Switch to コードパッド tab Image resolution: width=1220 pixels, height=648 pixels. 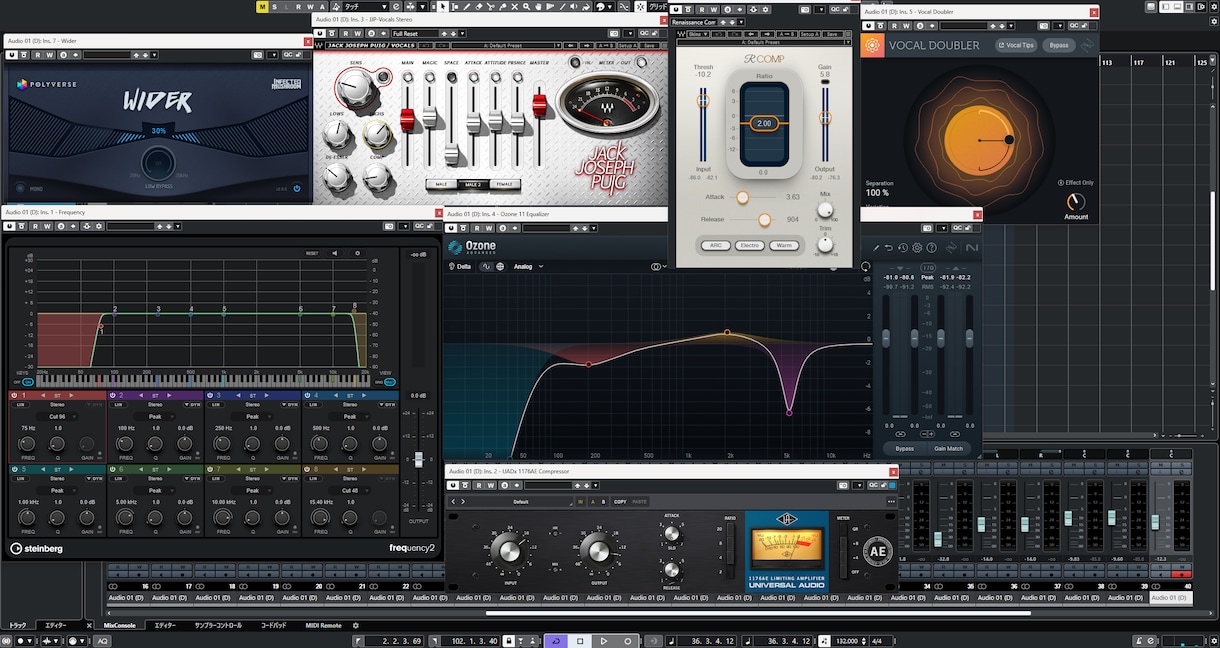tap(274, 626)
